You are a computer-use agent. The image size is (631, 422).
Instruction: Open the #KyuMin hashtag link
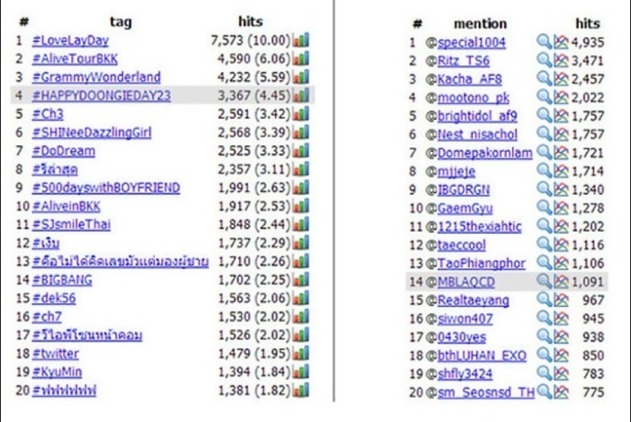click(57, 372)
